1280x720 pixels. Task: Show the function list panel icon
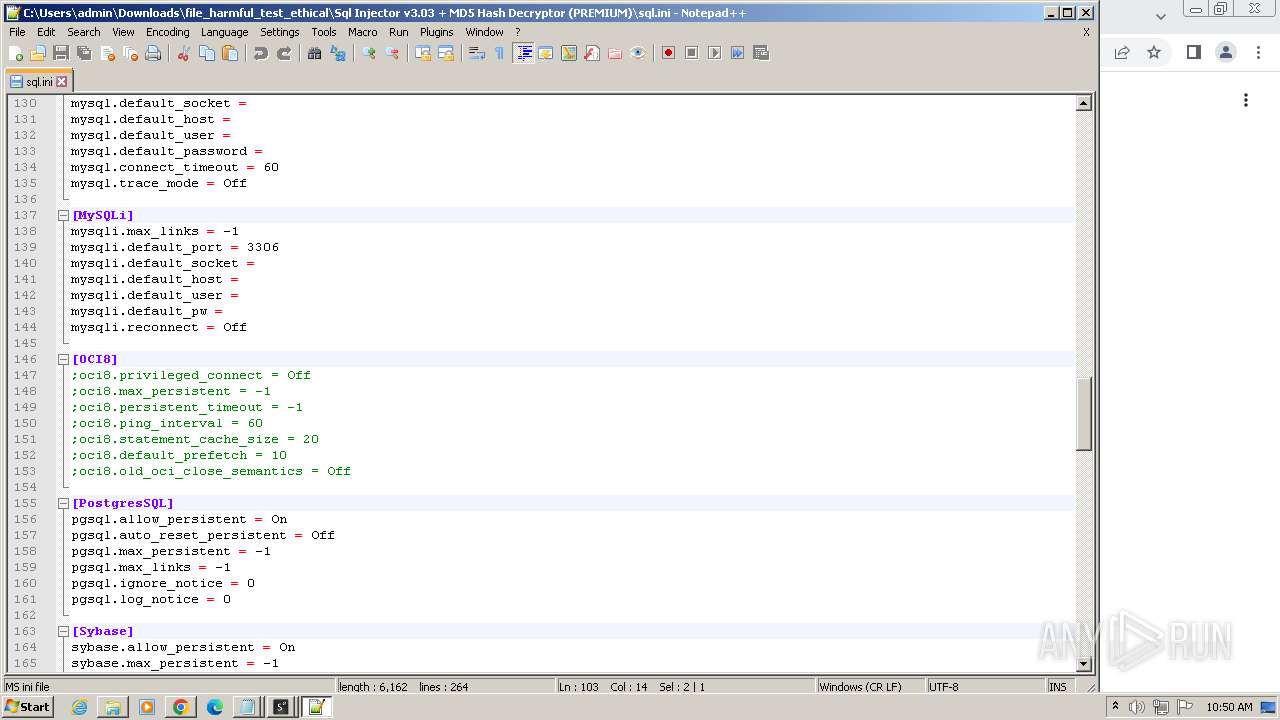coord(592,53)
